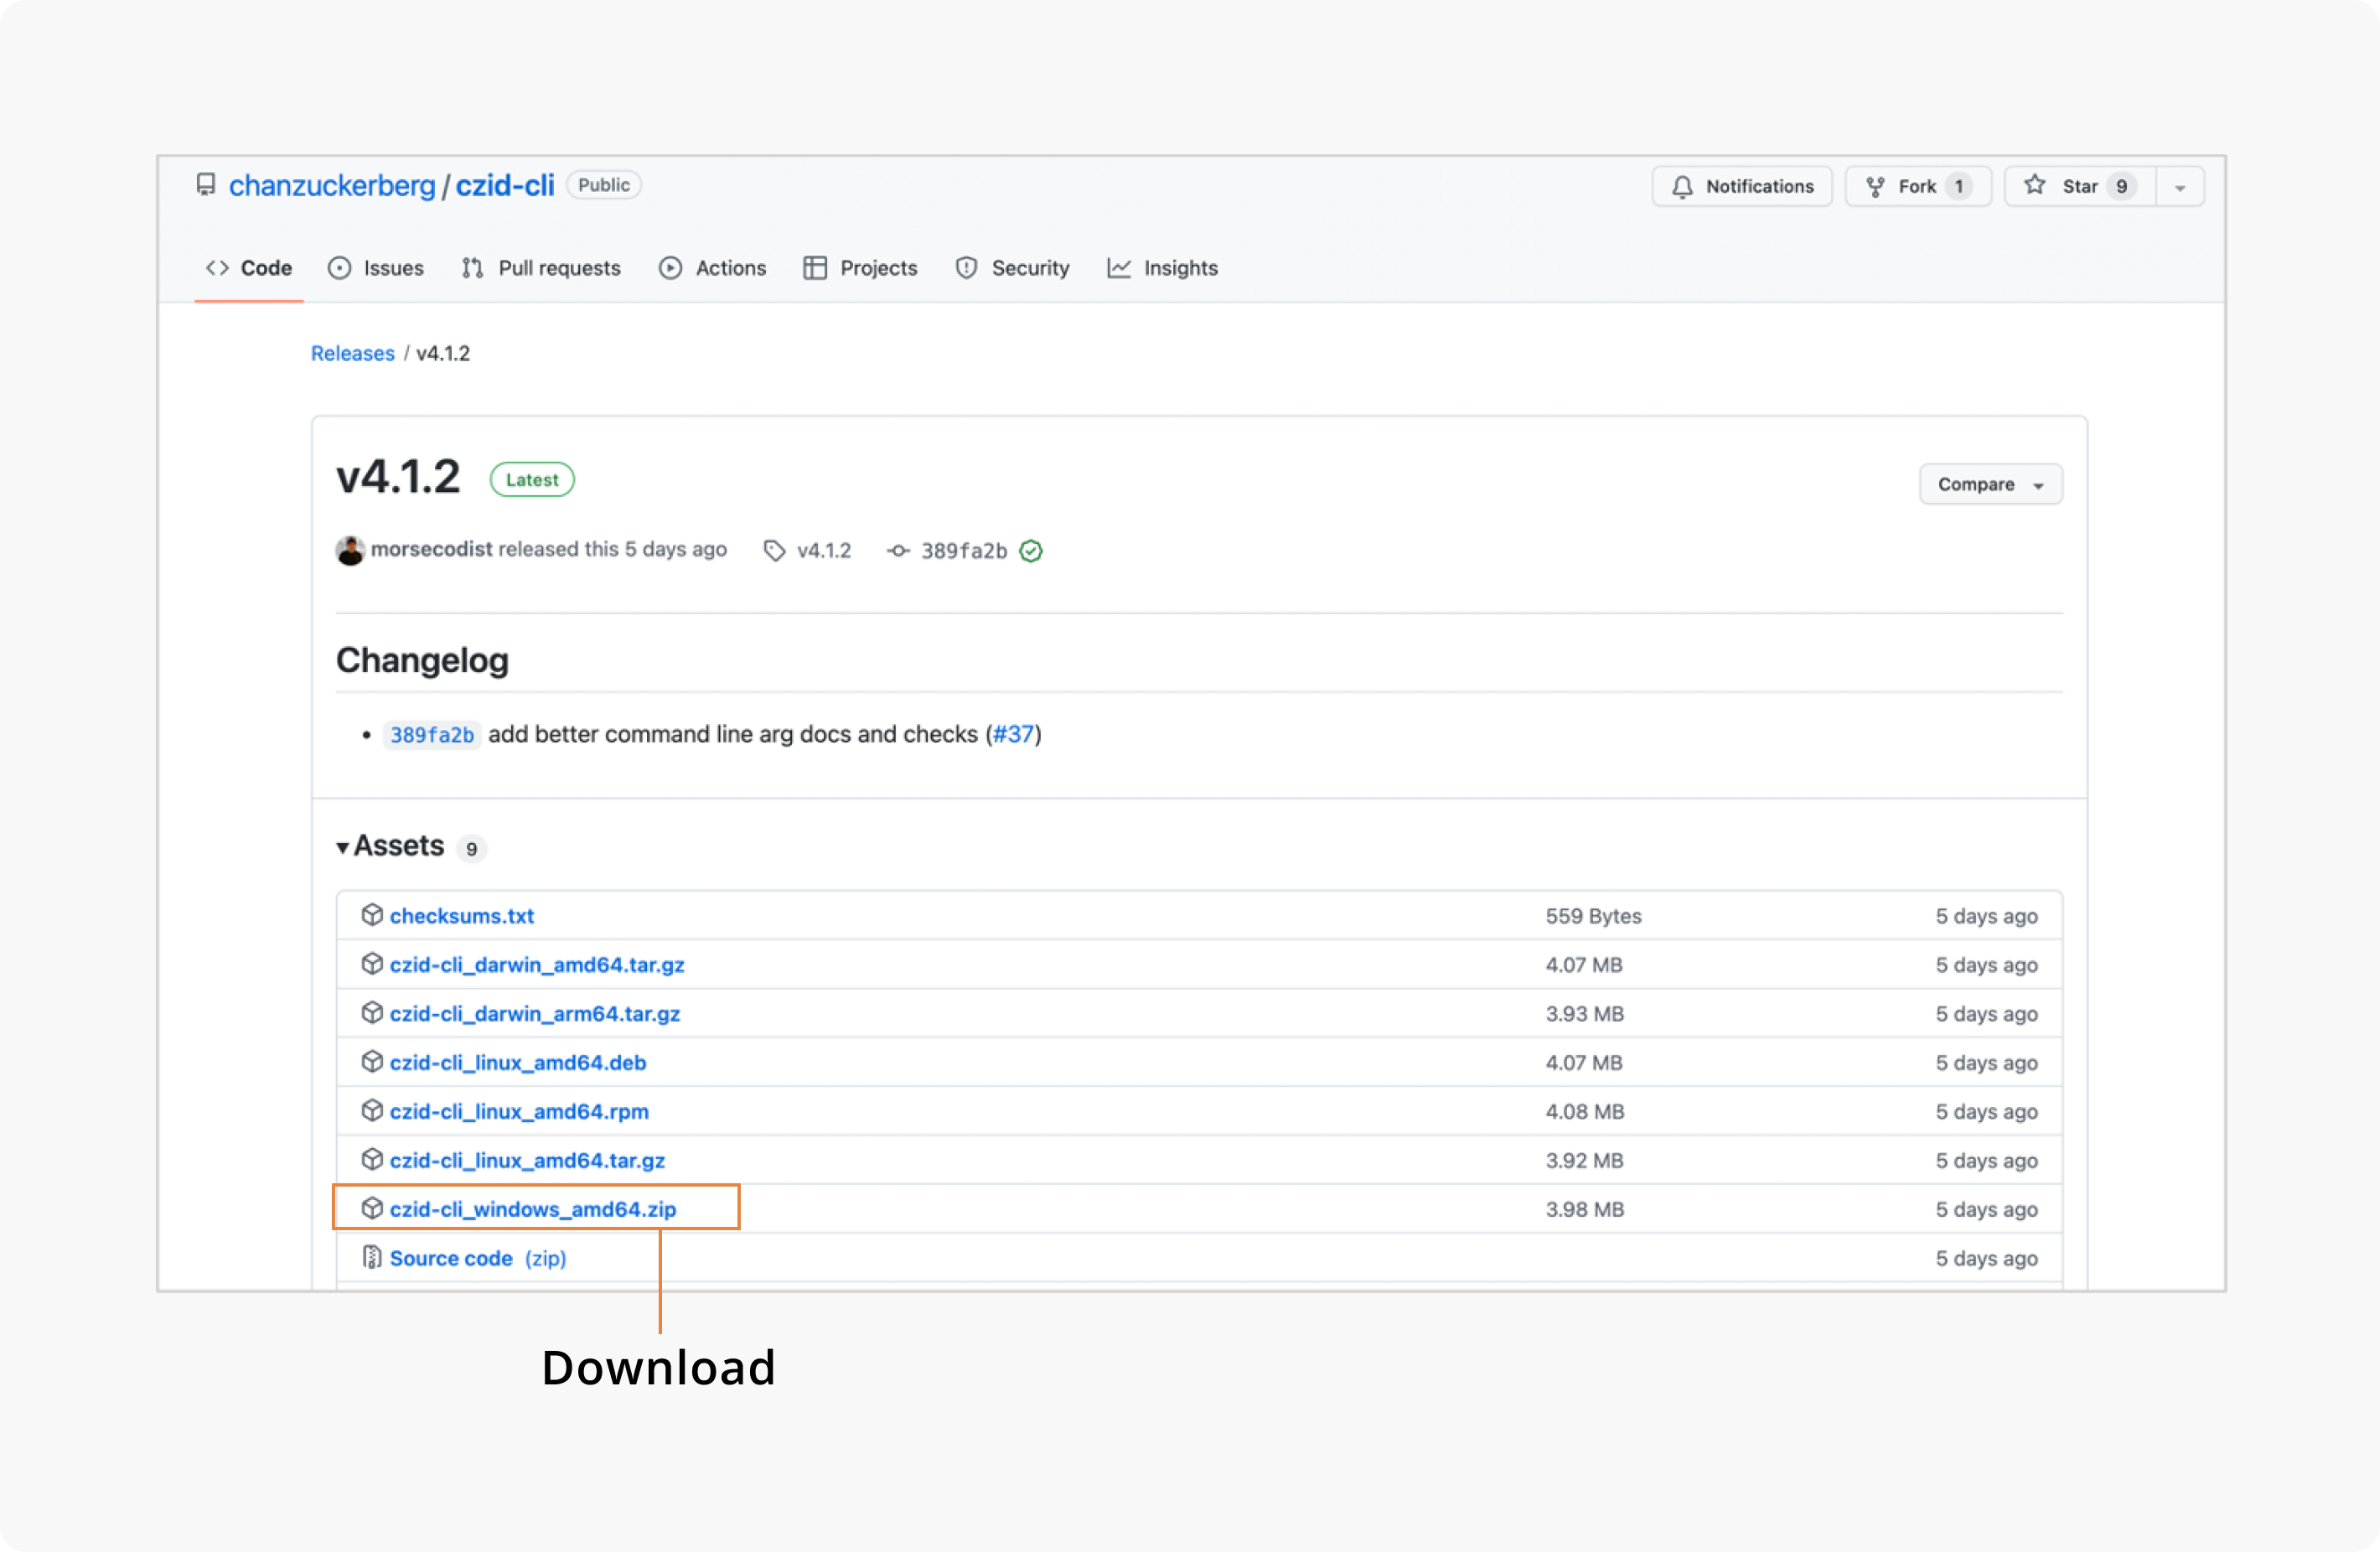Click the Assets count badge 9
Screen dimensions: 2380x1552
tap(471, 849)
